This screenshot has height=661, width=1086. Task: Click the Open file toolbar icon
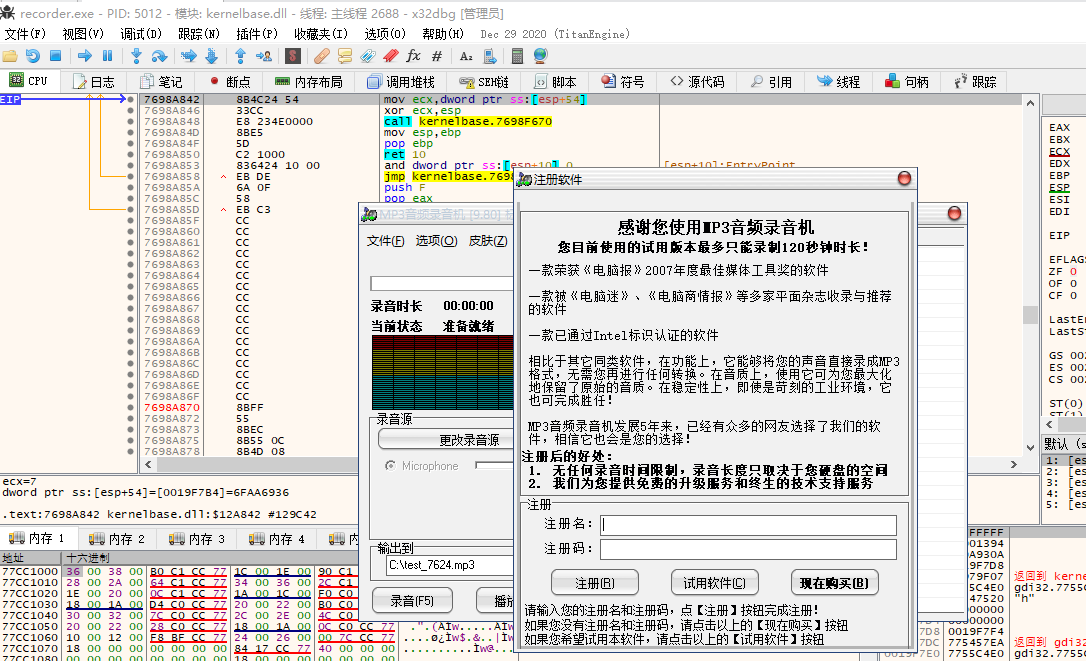coord(10,56)
